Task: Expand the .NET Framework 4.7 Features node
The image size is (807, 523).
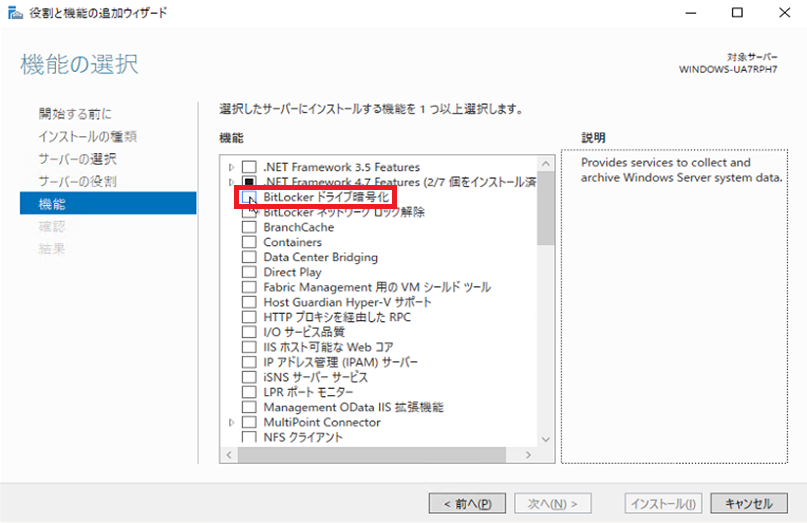Action: [232, 182]
